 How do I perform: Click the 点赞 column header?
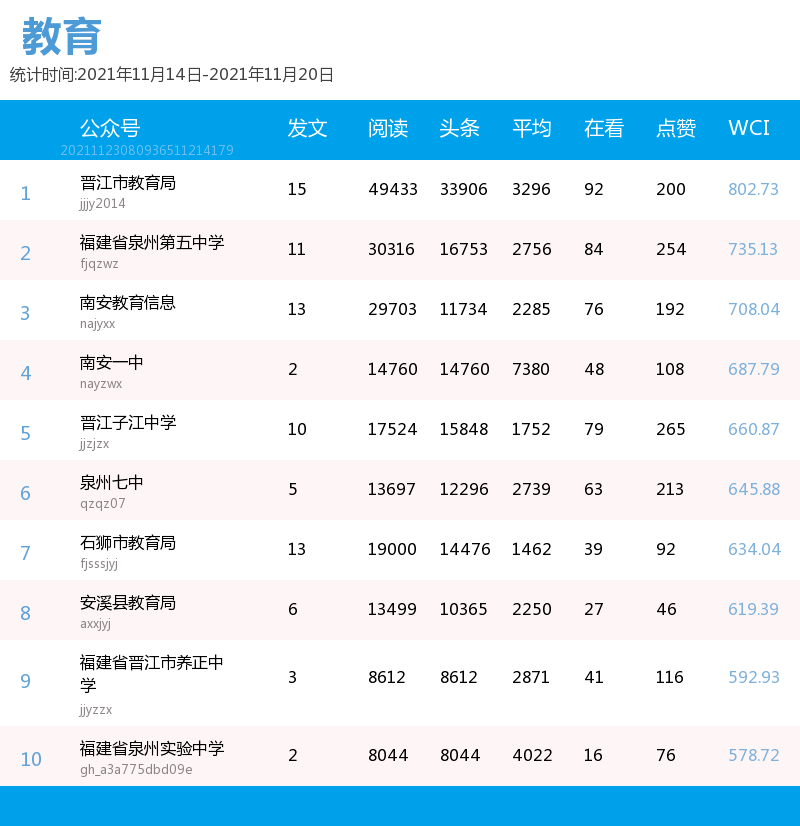pyautogui.click(x=676, y=128)
